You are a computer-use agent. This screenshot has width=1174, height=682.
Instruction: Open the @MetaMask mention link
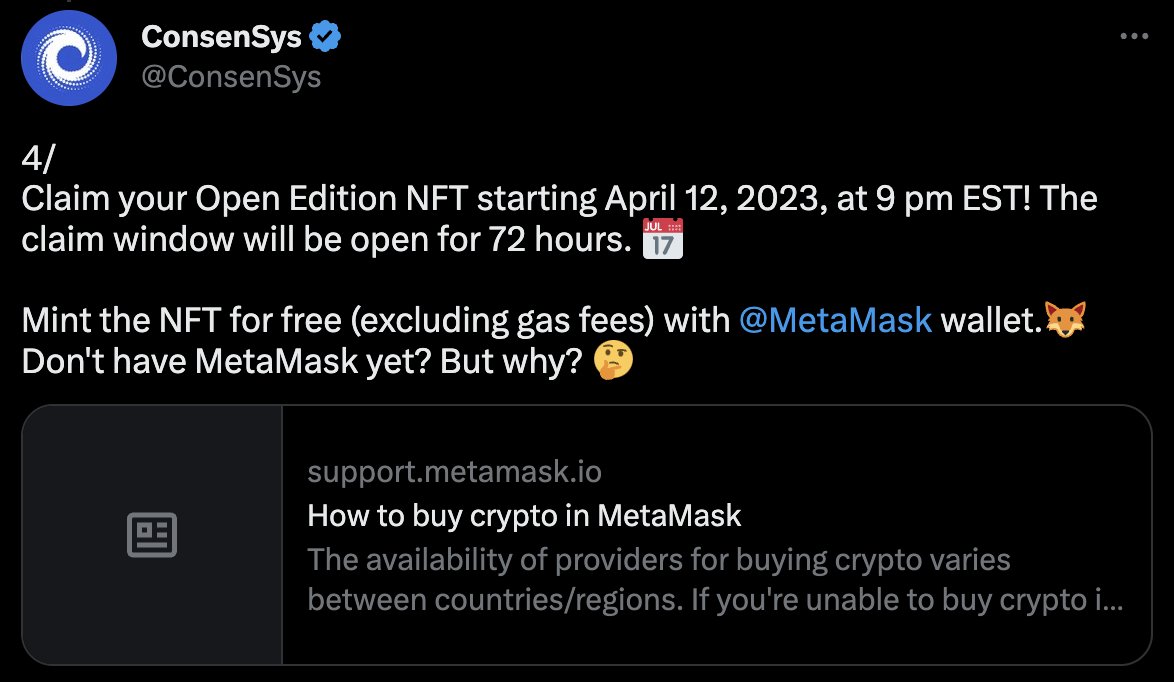835,320
